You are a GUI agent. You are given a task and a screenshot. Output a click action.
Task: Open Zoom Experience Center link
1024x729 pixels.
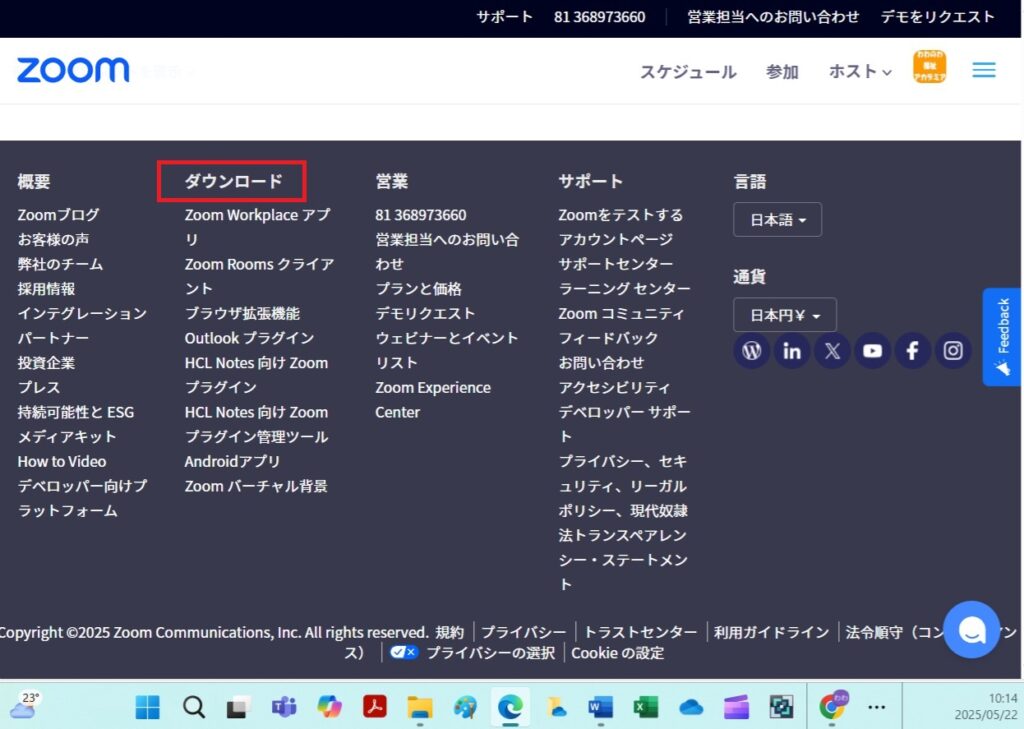pos(433,399)
